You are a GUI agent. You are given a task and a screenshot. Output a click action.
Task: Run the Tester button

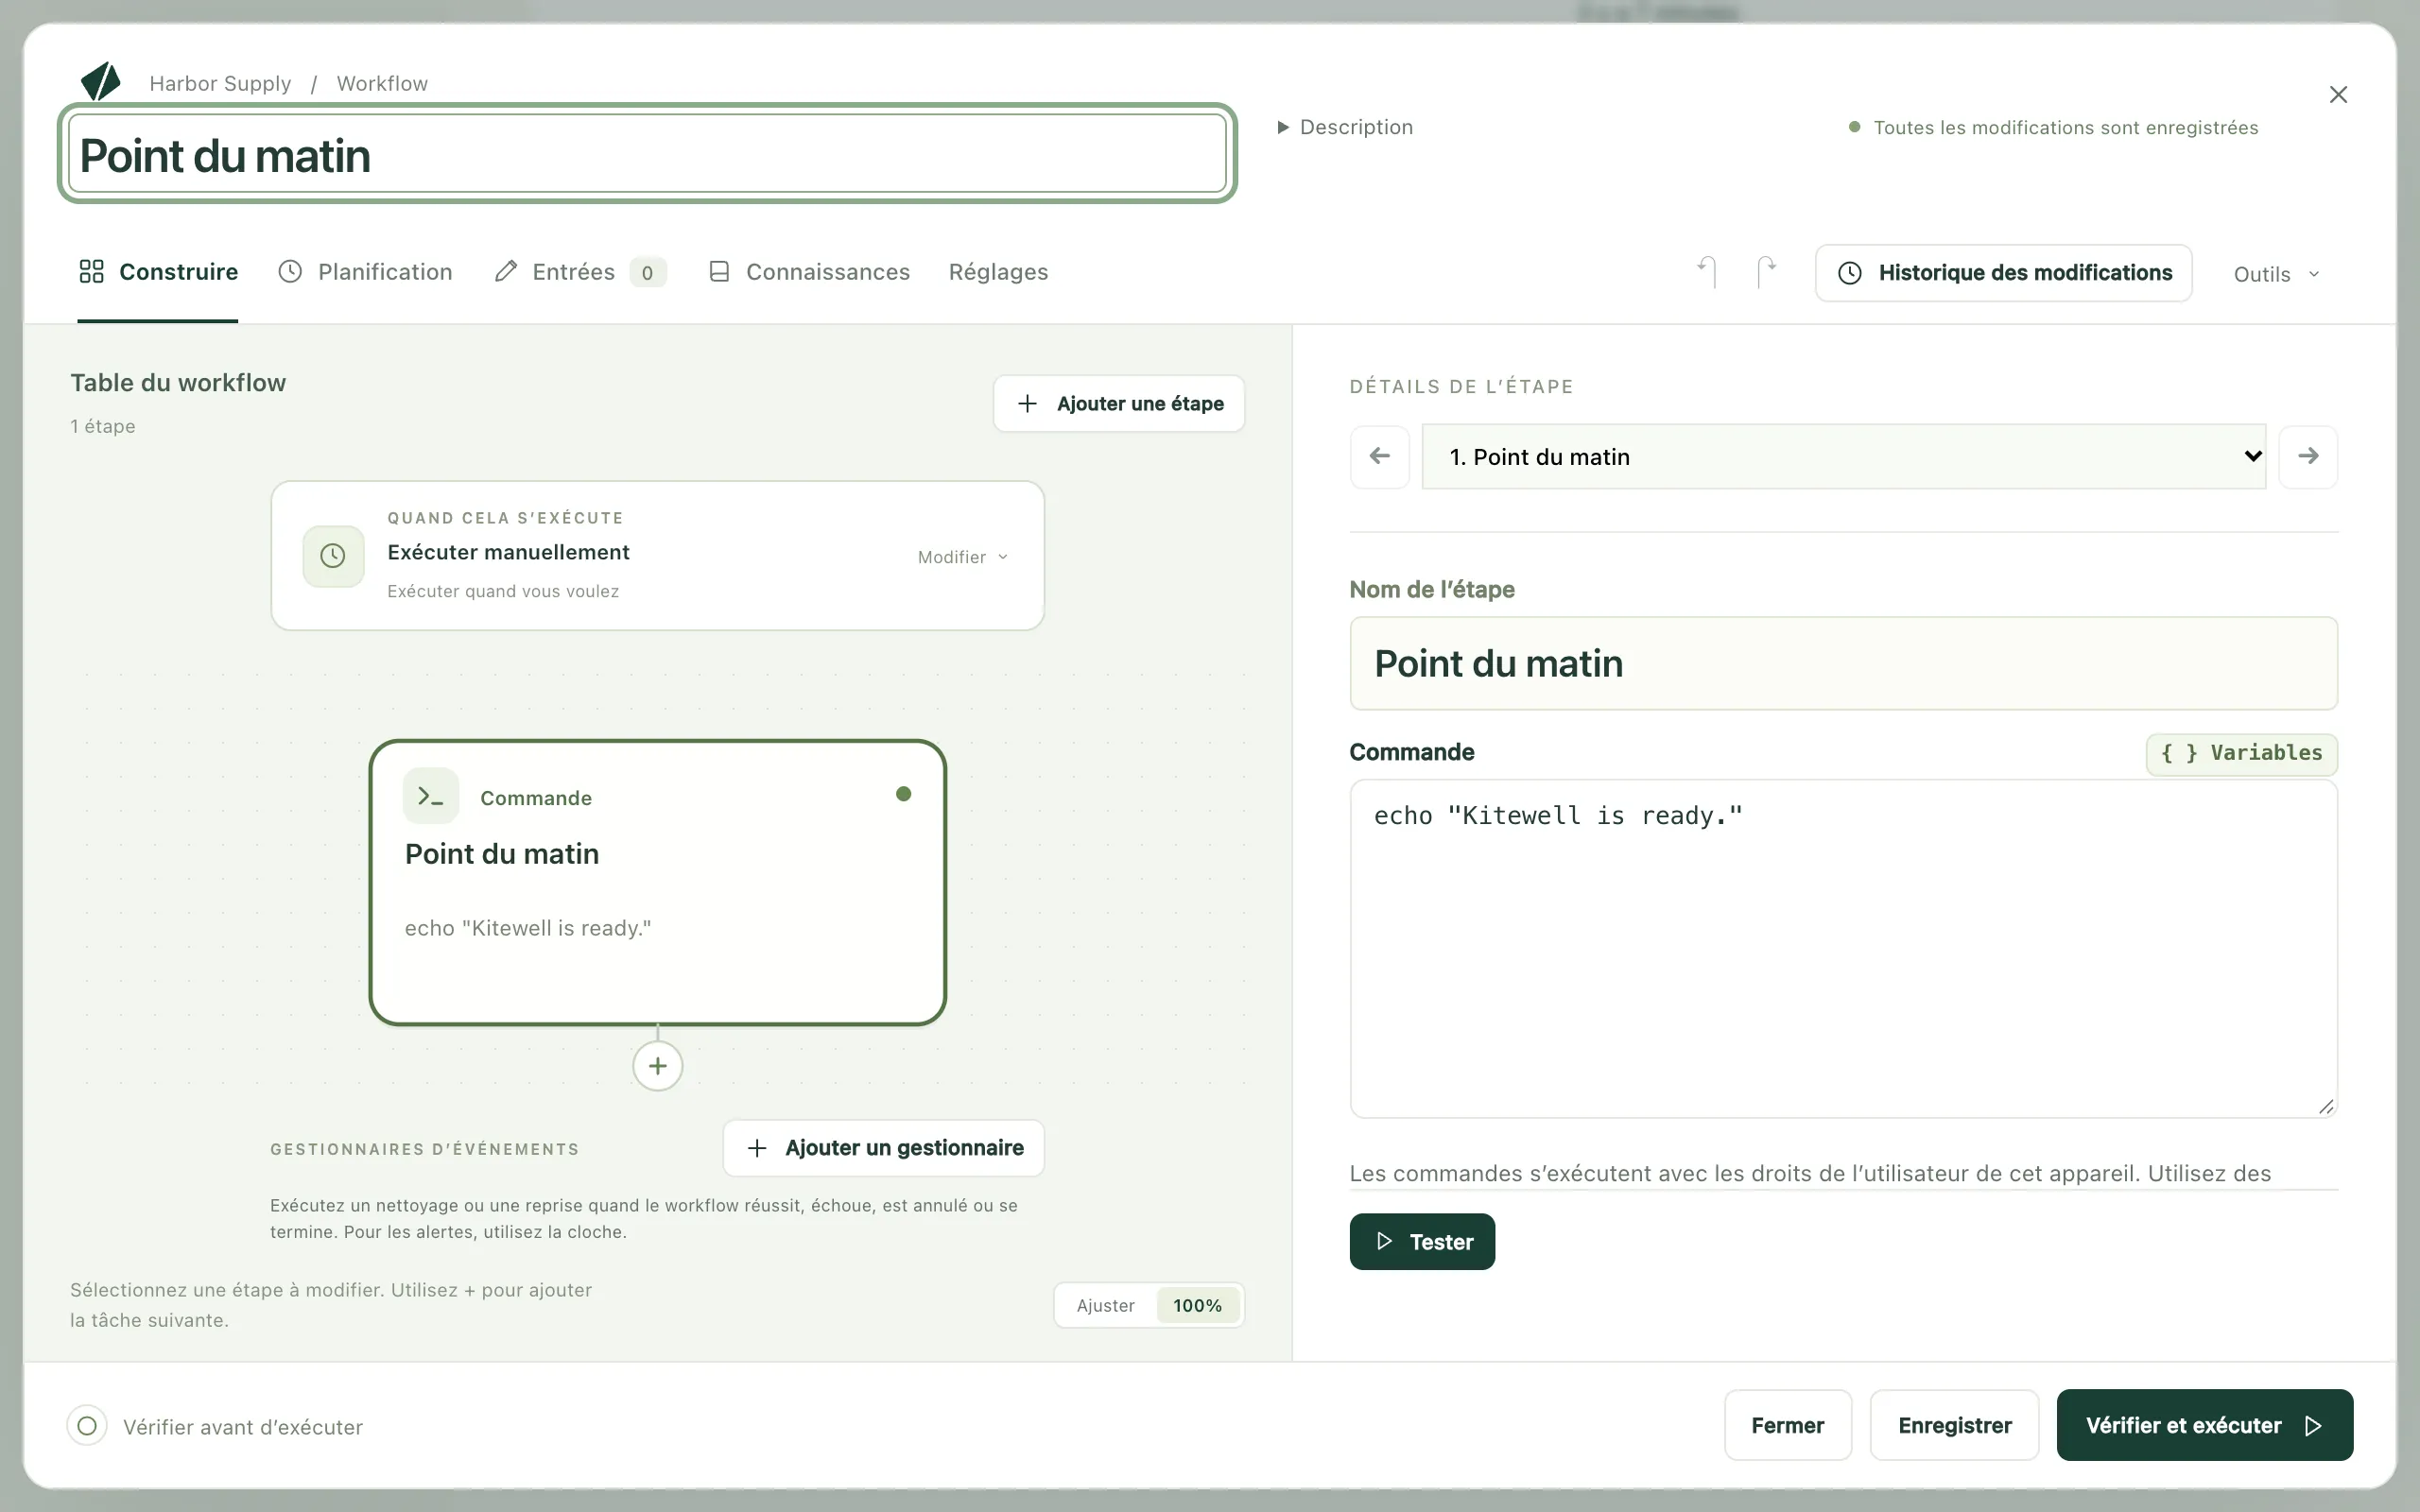(x=1422, y=1242)
